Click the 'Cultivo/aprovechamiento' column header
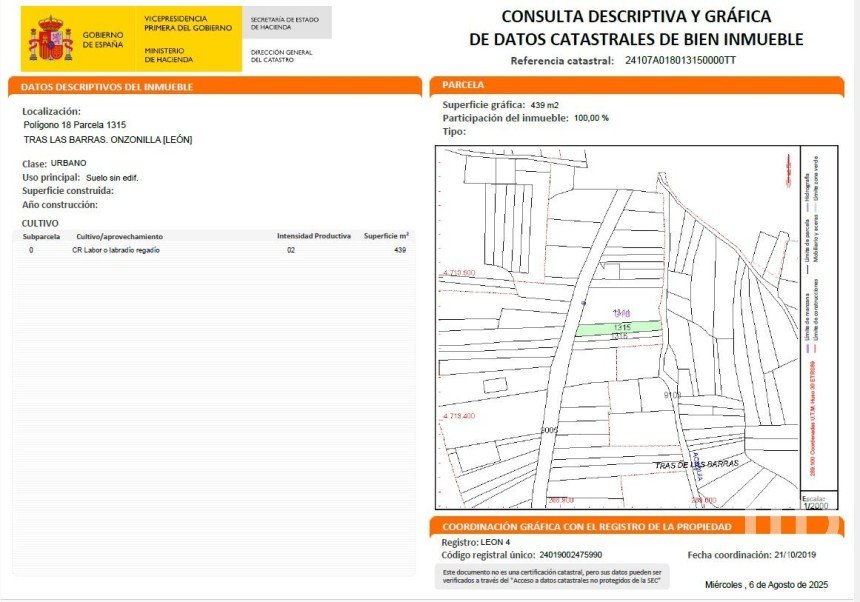This screenshot has height=602, width=860. click(x=119, y=236)
